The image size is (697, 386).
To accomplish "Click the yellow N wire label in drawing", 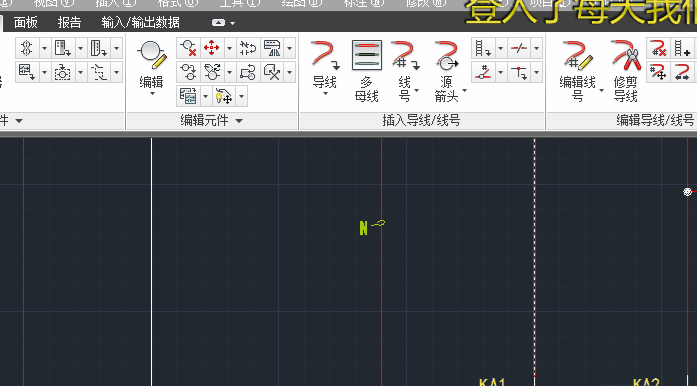I will (364, 228).
